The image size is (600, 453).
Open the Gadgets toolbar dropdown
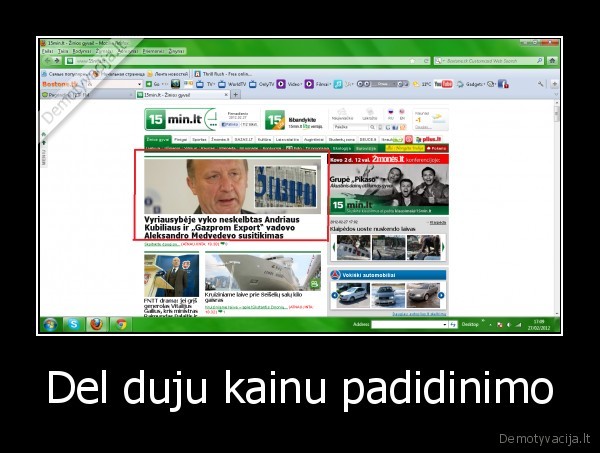click(471, 84)
